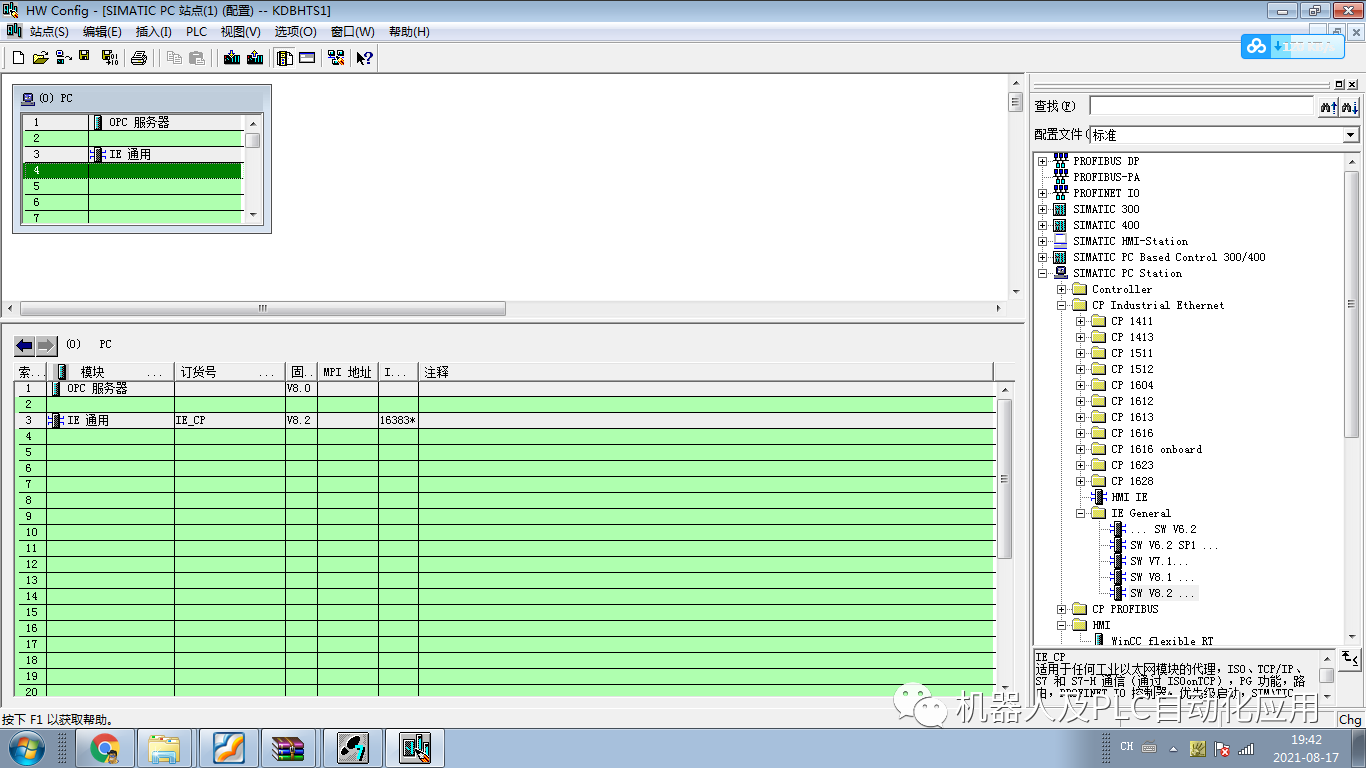The width and height of the screenshot is (1366, 768).
Task: Save the configuration with the floppy icon
Action: pos(84,58)
